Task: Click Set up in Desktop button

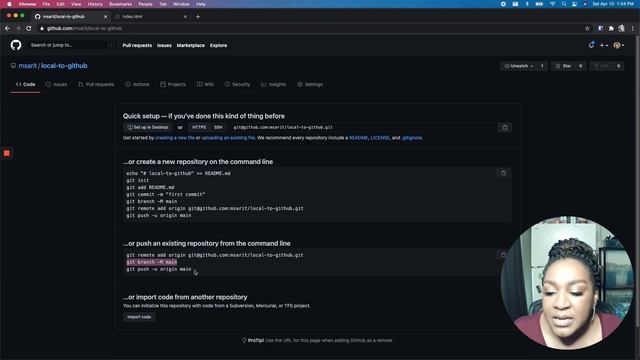Action: 147,127
